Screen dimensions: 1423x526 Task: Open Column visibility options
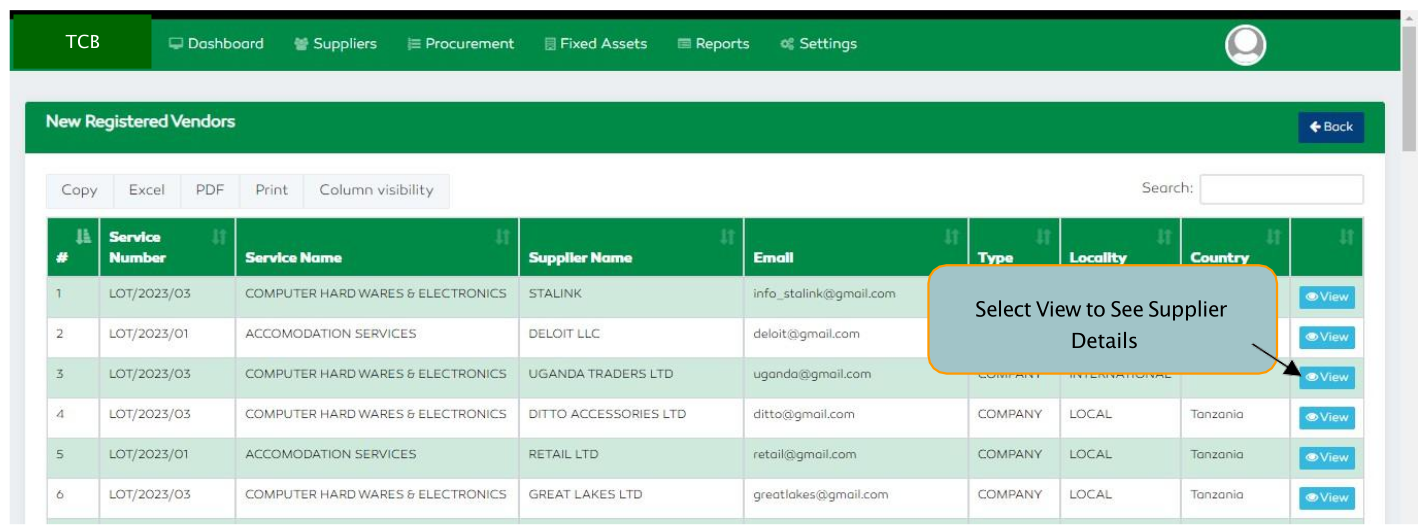(x=376, y=190)
